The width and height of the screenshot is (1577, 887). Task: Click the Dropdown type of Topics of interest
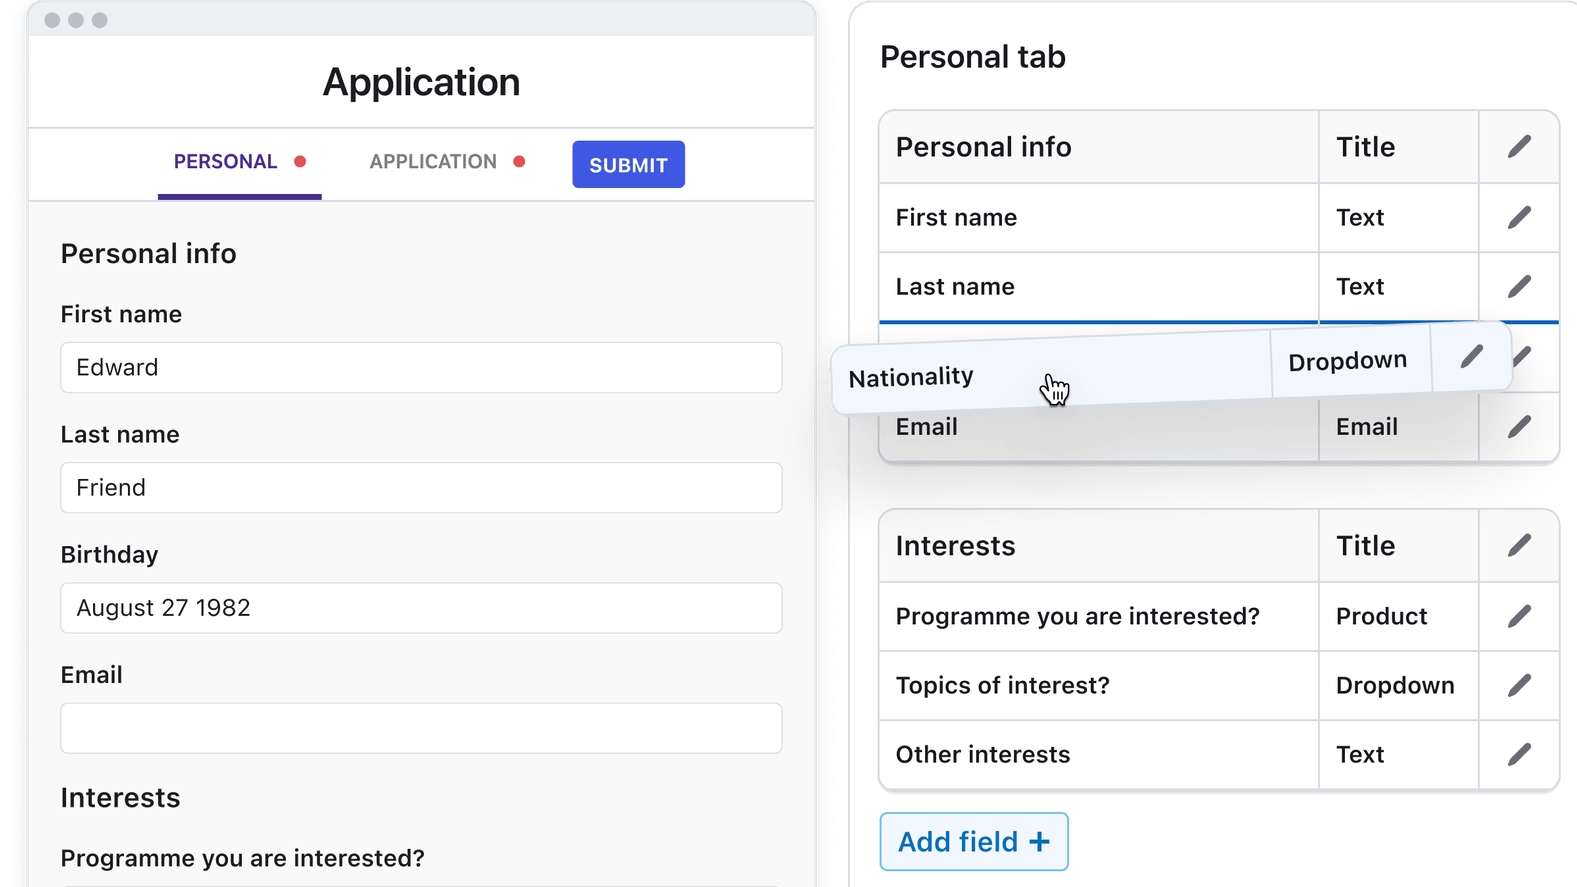point(1395,685)
